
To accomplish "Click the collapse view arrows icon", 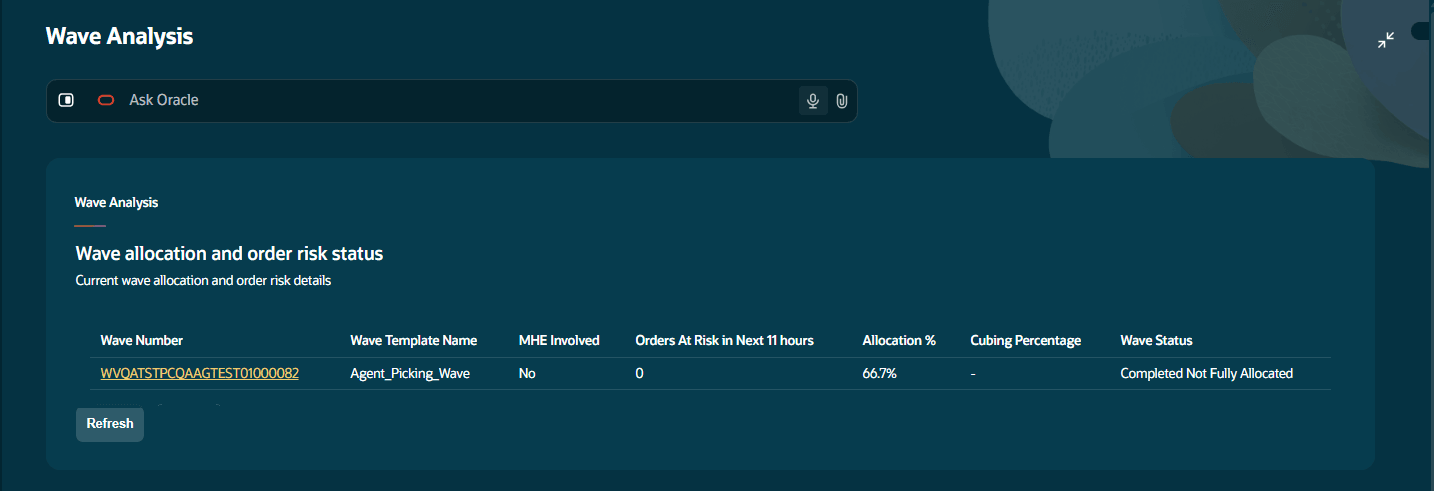I will (1385, 40).
